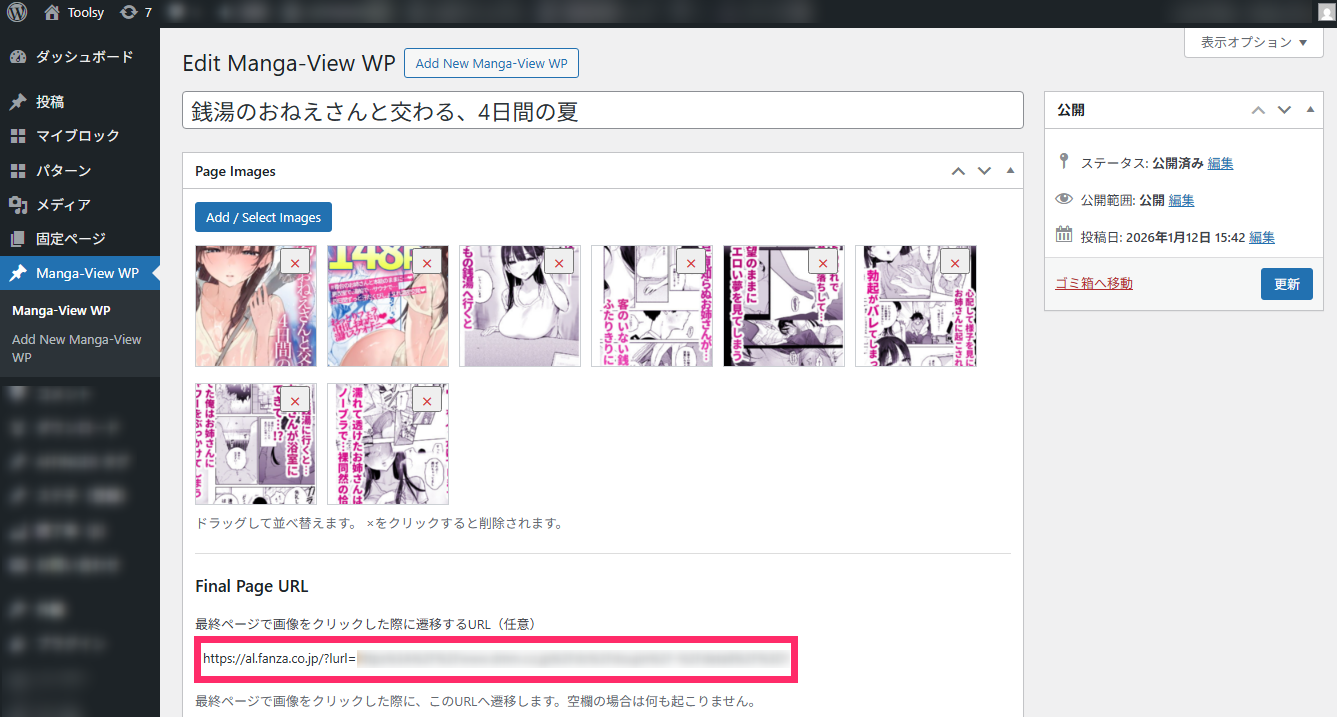Remove the first page image with ×
Image resolution: width=1337 pixels, height=717 pixels.
click(295, 263)
